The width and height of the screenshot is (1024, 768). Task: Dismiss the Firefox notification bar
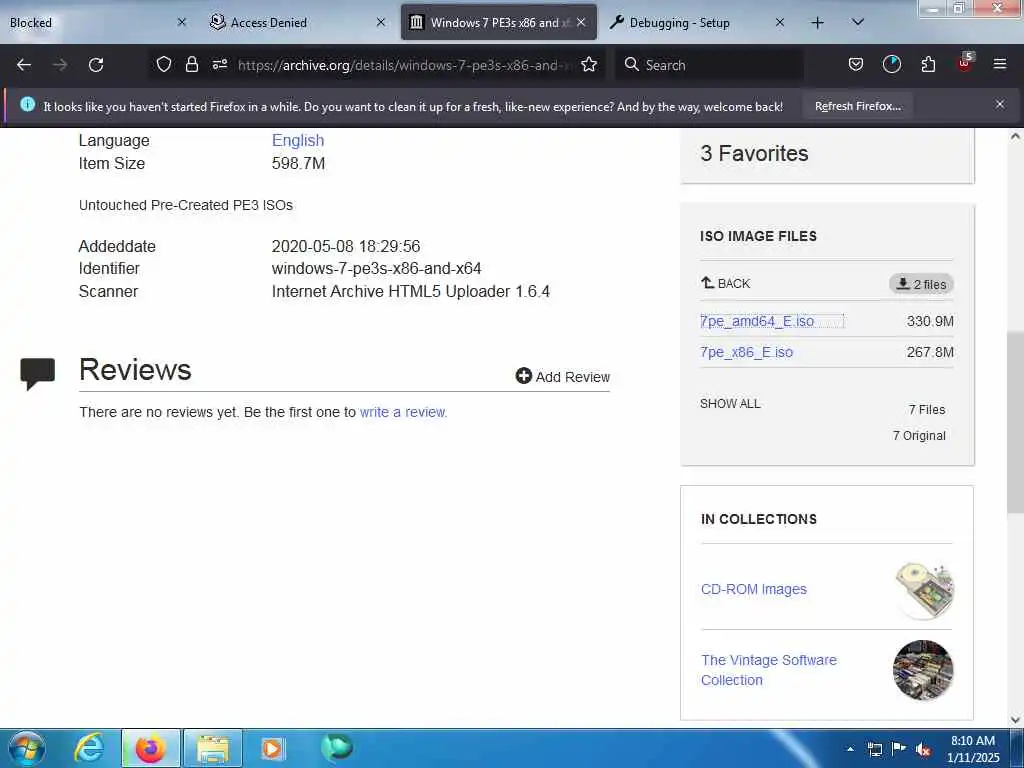[999, 104]
